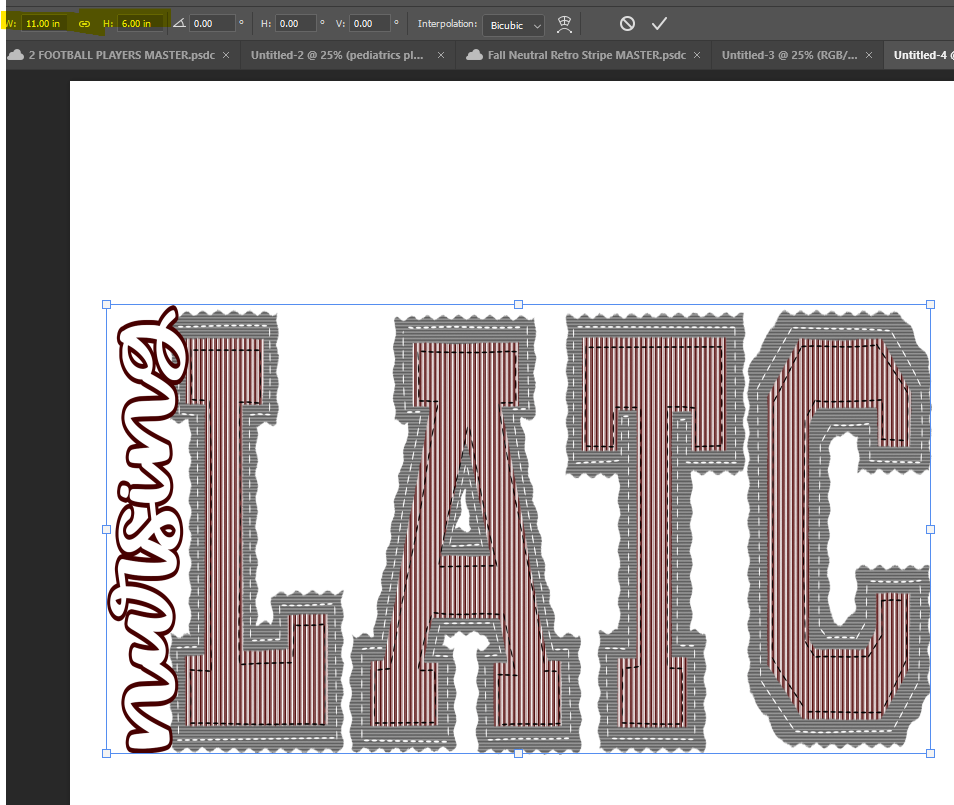This screenshot has width=954, height=805.
Task: Switch to 2 FOOTBALL PLAYERS MASTER.psdc tab
Action: coord(122,55)
